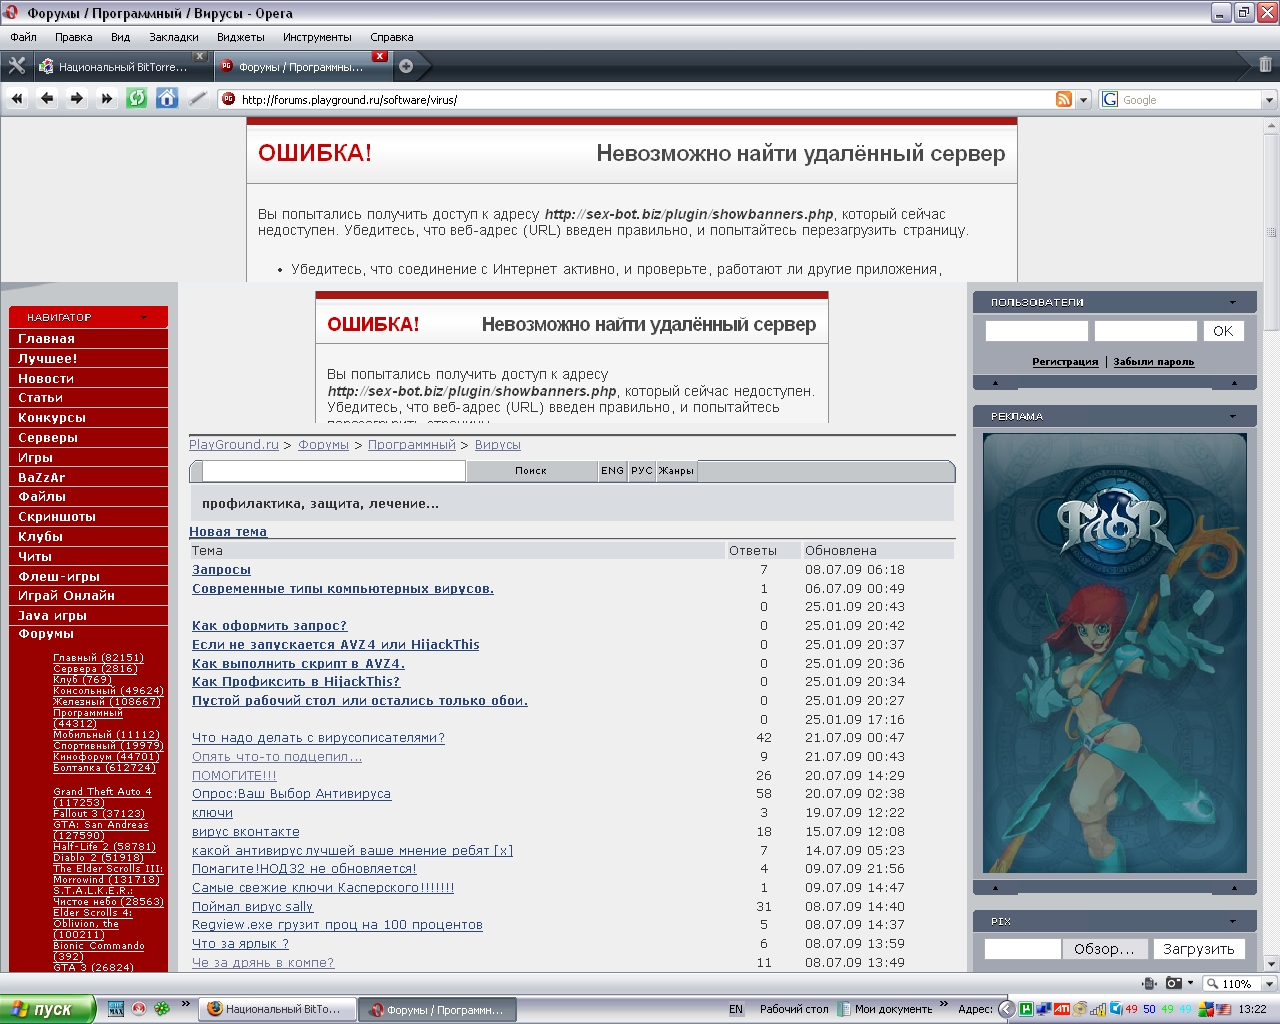This screenshot has height=1024, width=1280.
Task: Collapse the РЕКЛАМА panel arrow
Action: [1232, 416]
